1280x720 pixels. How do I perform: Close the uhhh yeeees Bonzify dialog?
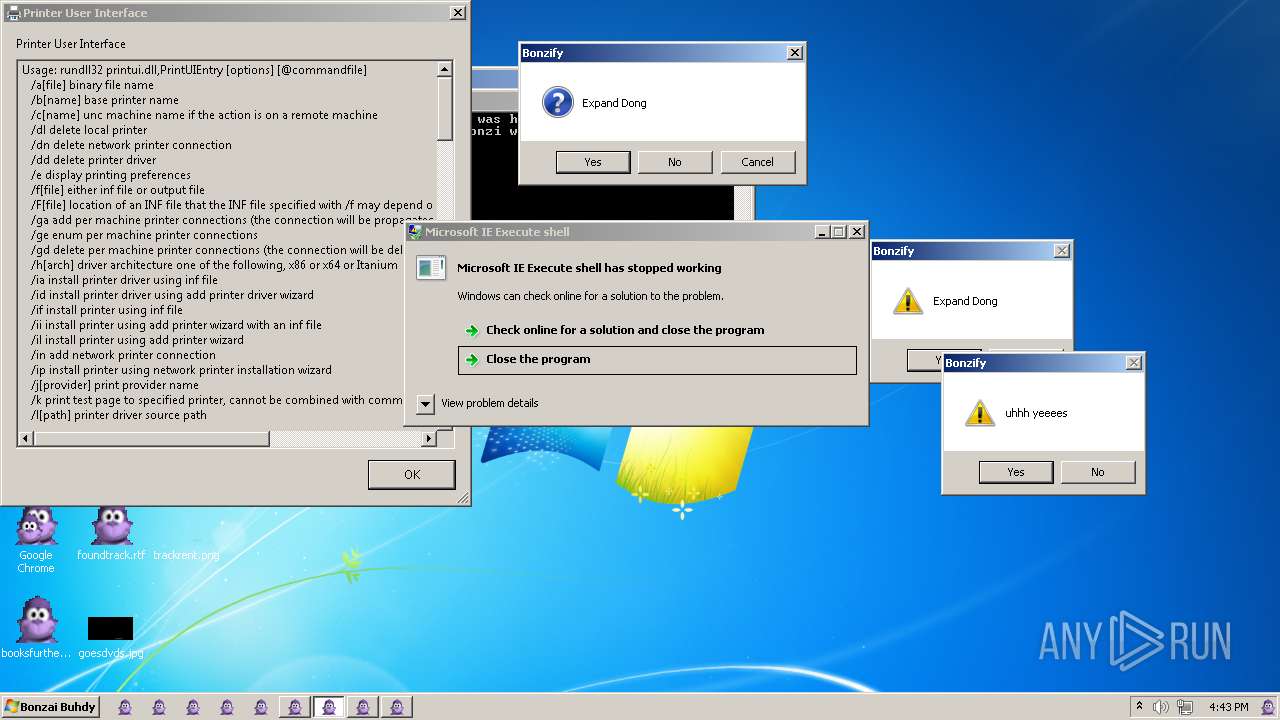1133,363
